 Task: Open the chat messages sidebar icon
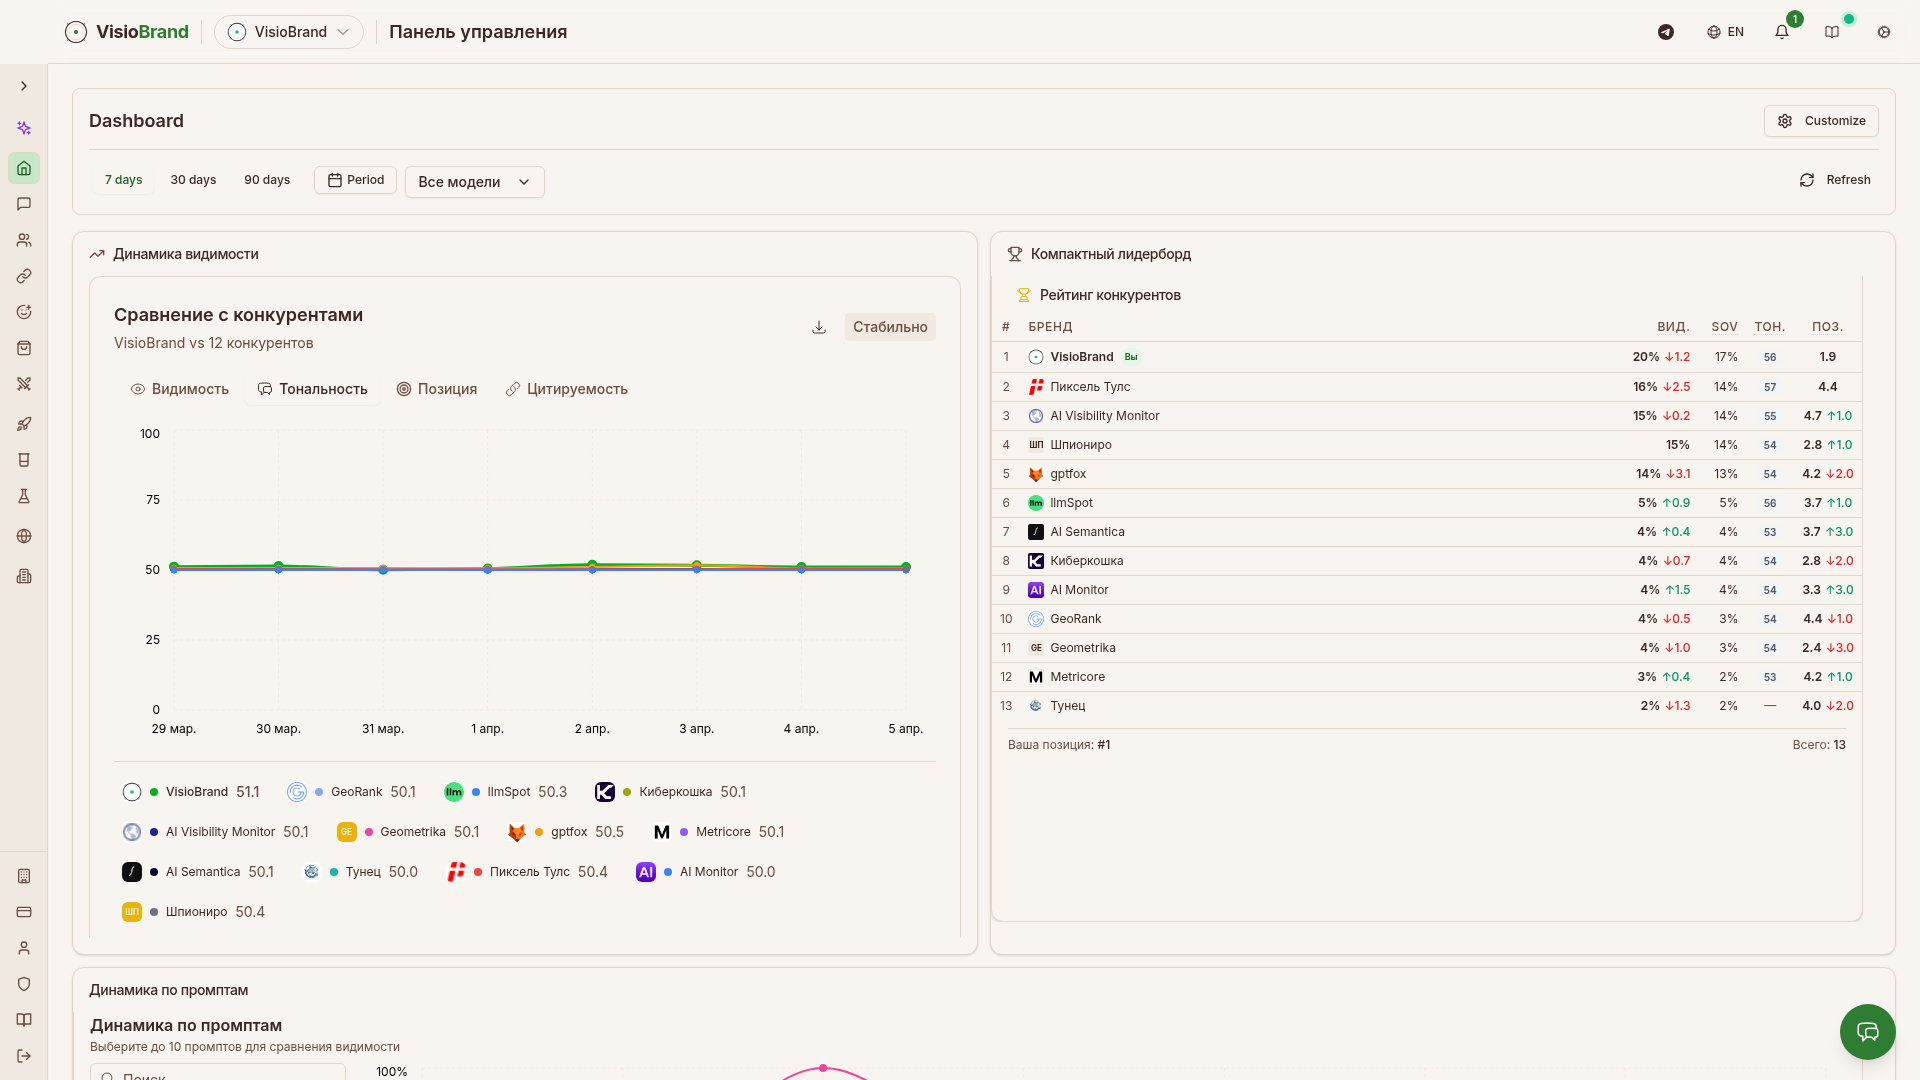[24, 204]
